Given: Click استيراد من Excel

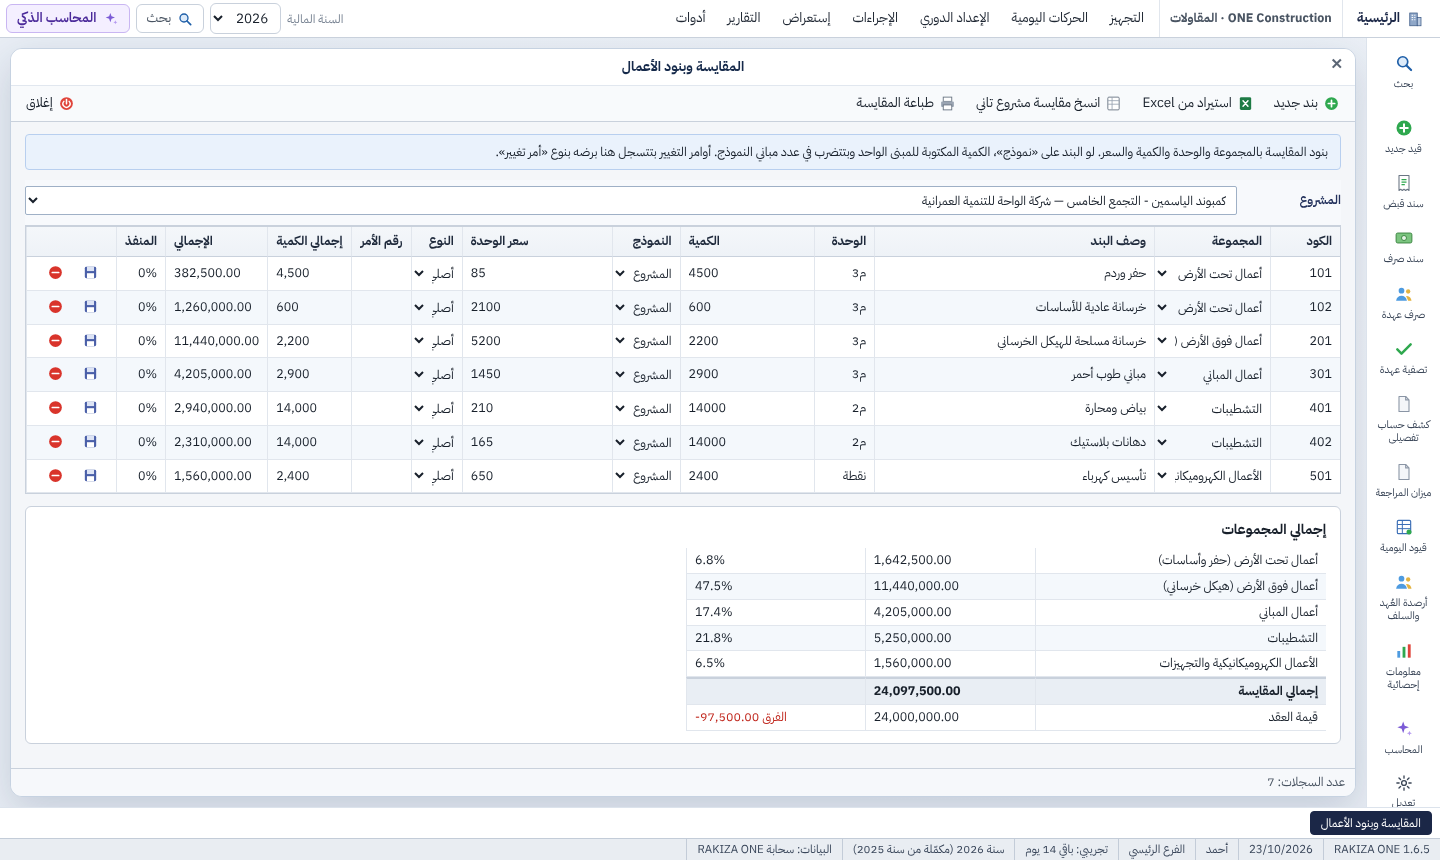Looking at the screenshot, I should 1197,103.
